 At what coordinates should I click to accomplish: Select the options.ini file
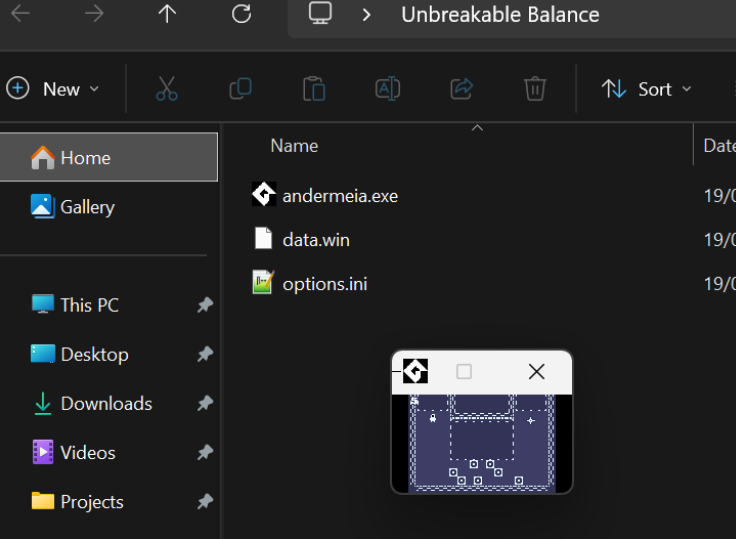coord(324,284)
